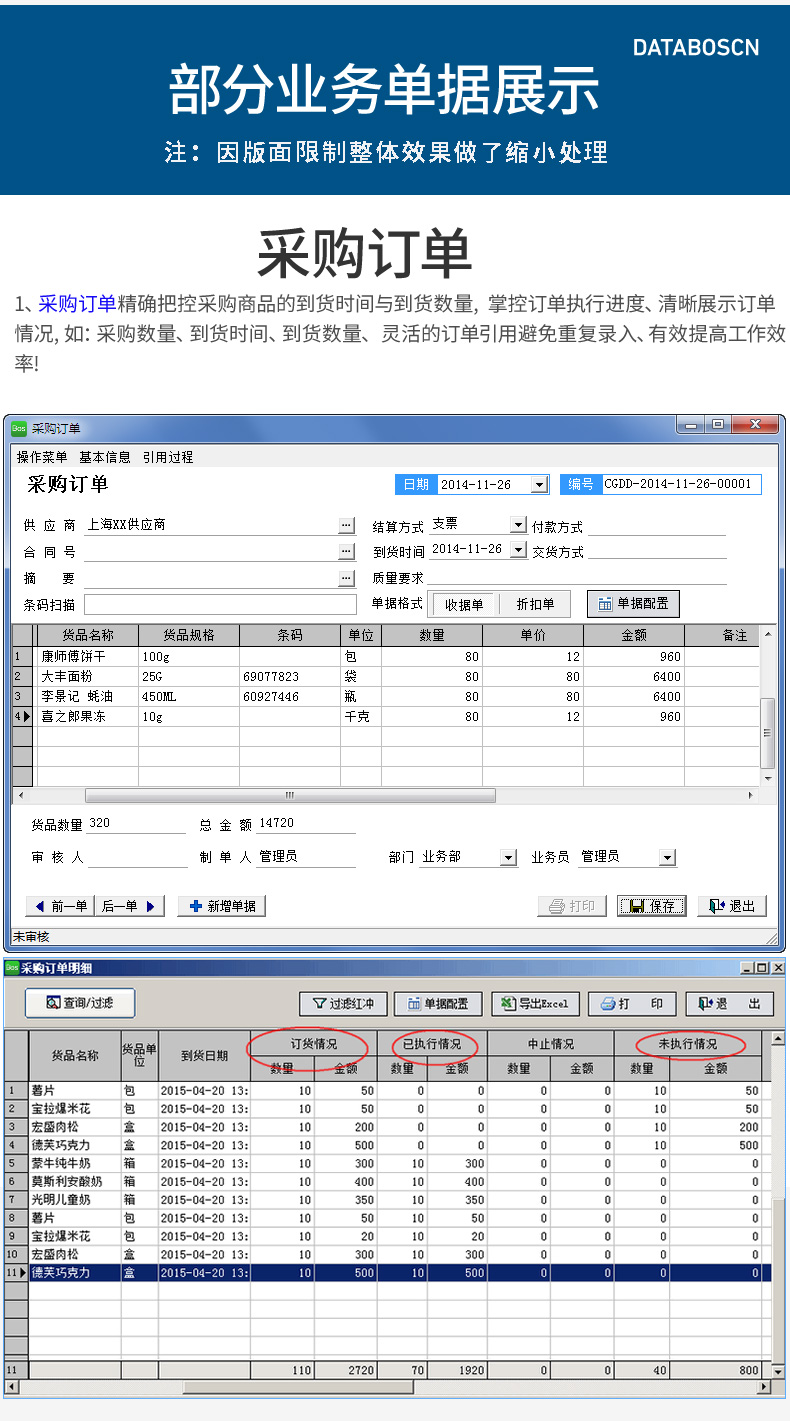Screen dimensions: 790x1421
Task: Open the 操作菜单 menu
Action: [x=42, y=457]
